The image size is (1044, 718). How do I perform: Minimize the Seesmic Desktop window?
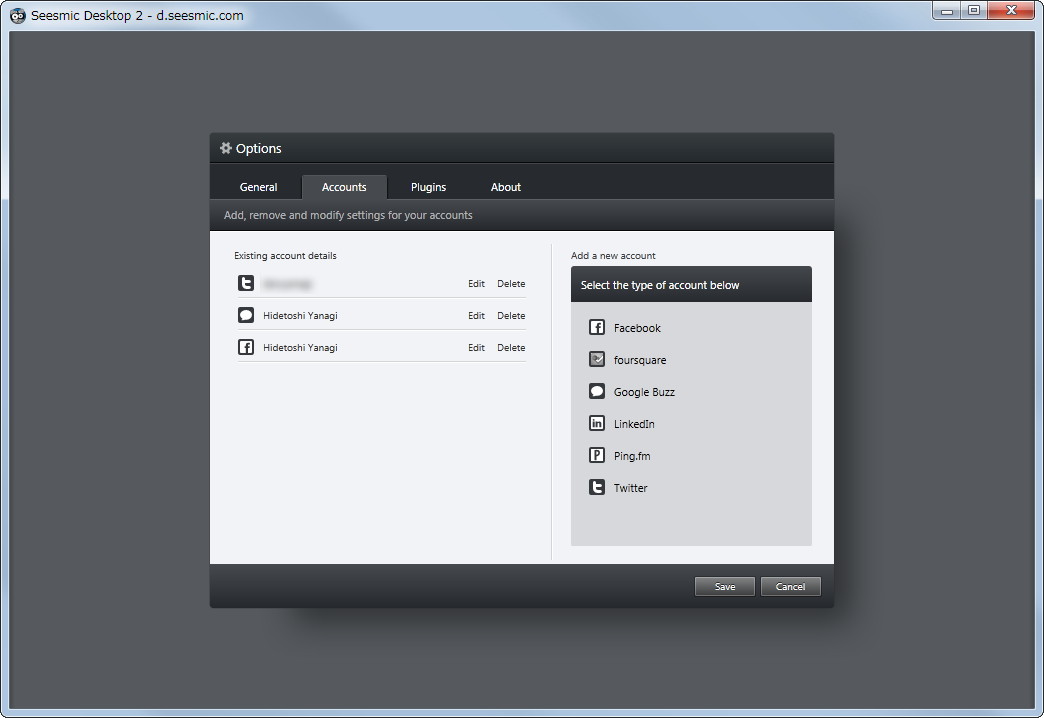point(946,11)
